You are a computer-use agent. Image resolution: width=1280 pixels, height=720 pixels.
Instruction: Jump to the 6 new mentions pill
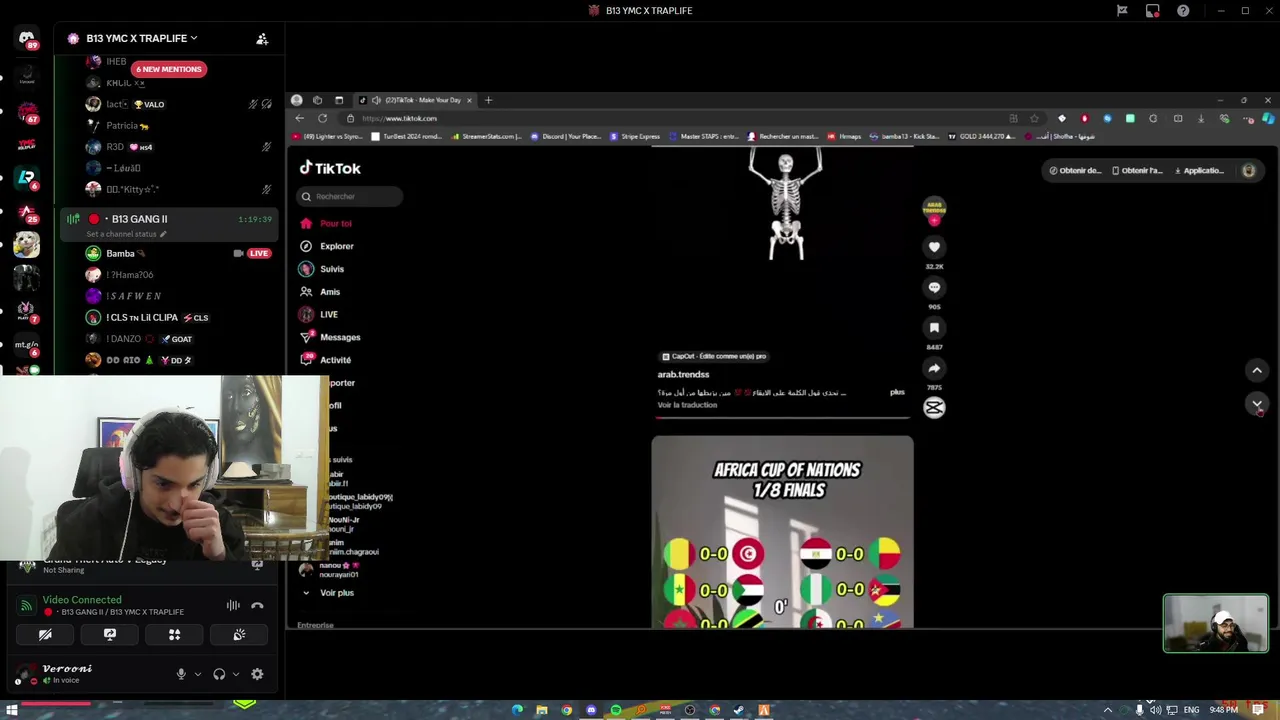[169, 69]
